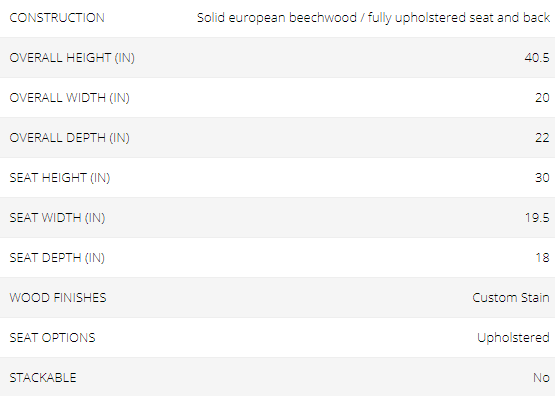Select the Solid european beechwood description text

373,18
